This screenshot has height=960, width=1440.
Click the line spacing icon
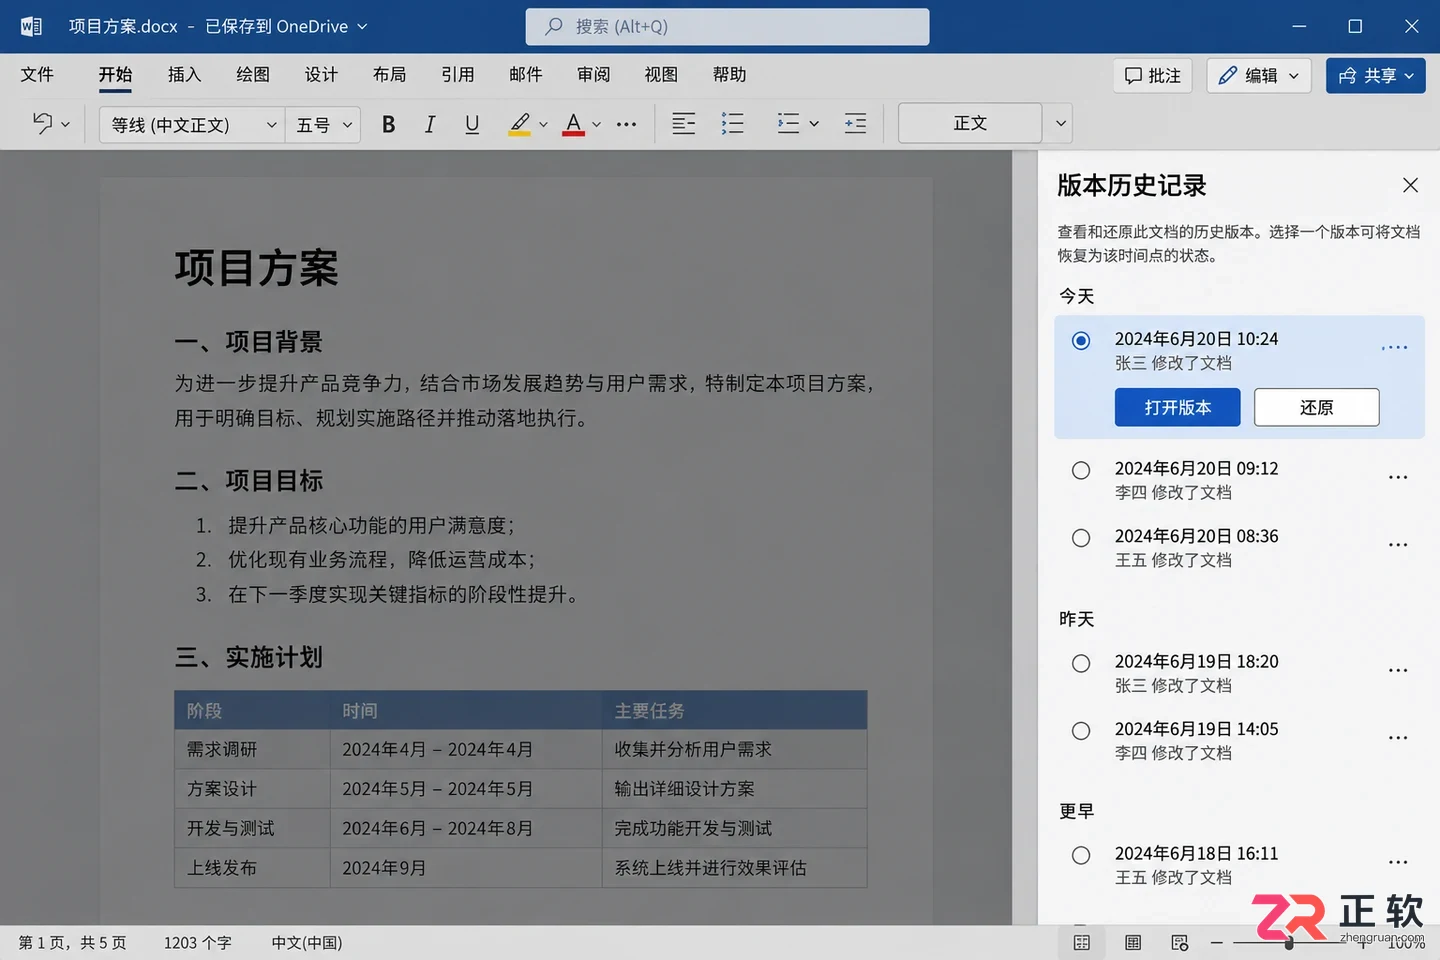click(789, 124)
